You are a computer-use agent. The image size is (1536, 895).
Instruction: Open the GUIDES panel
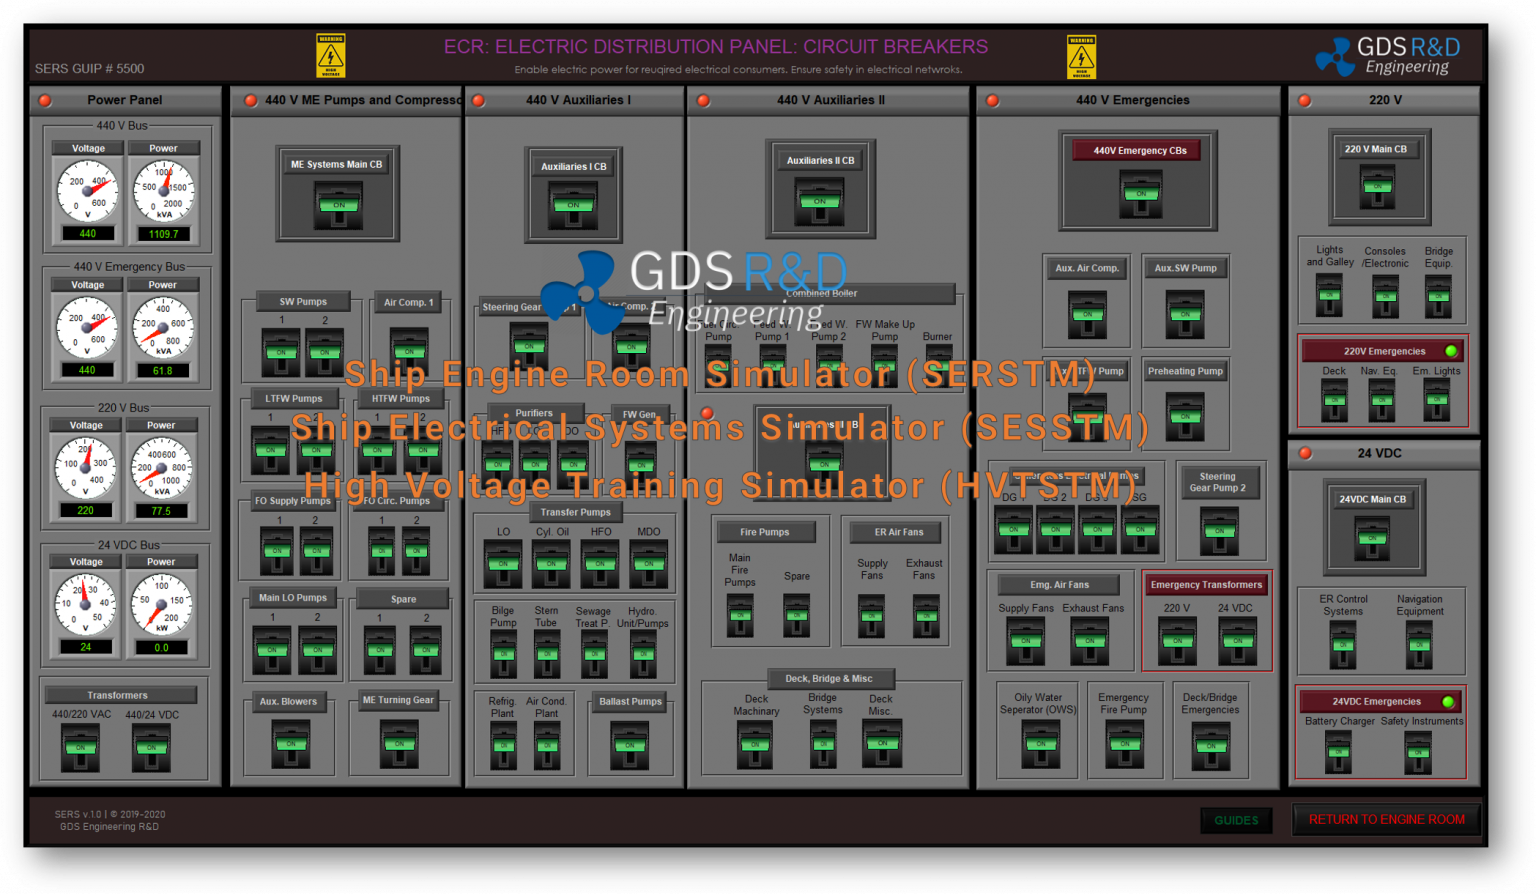[1237, 820]
